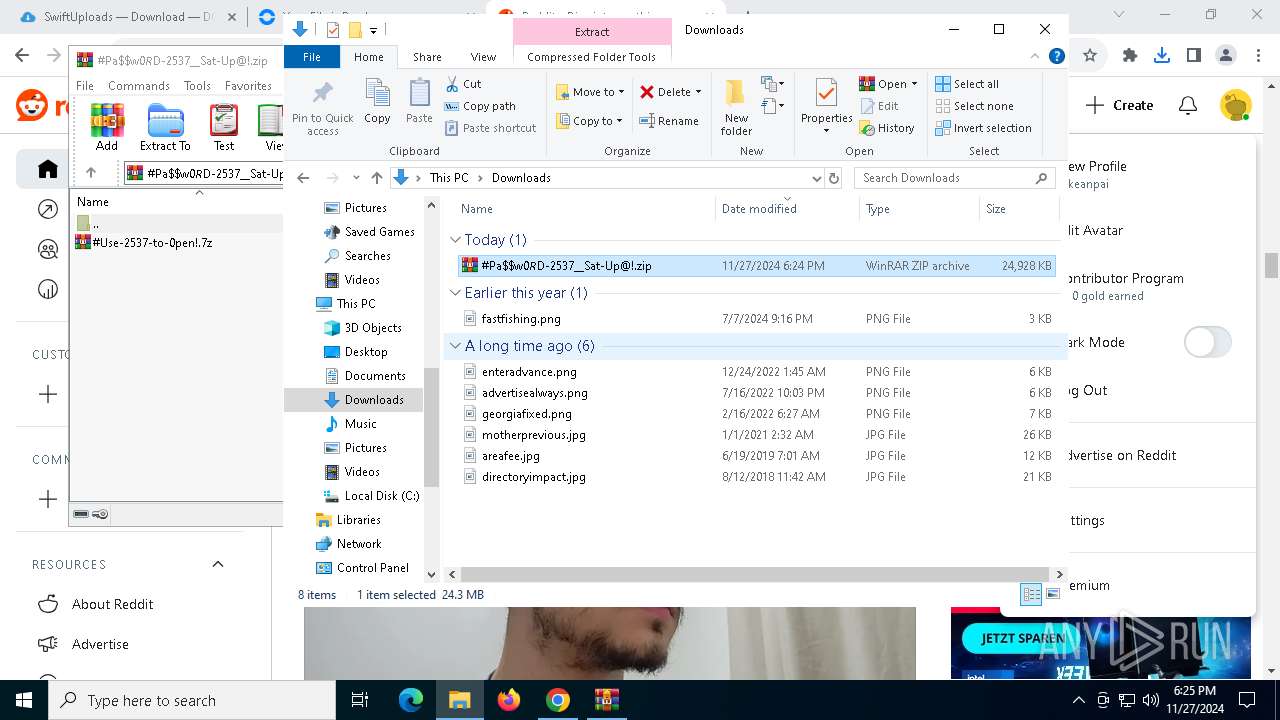Open Delete dropdown arrow

coord(698,92)
